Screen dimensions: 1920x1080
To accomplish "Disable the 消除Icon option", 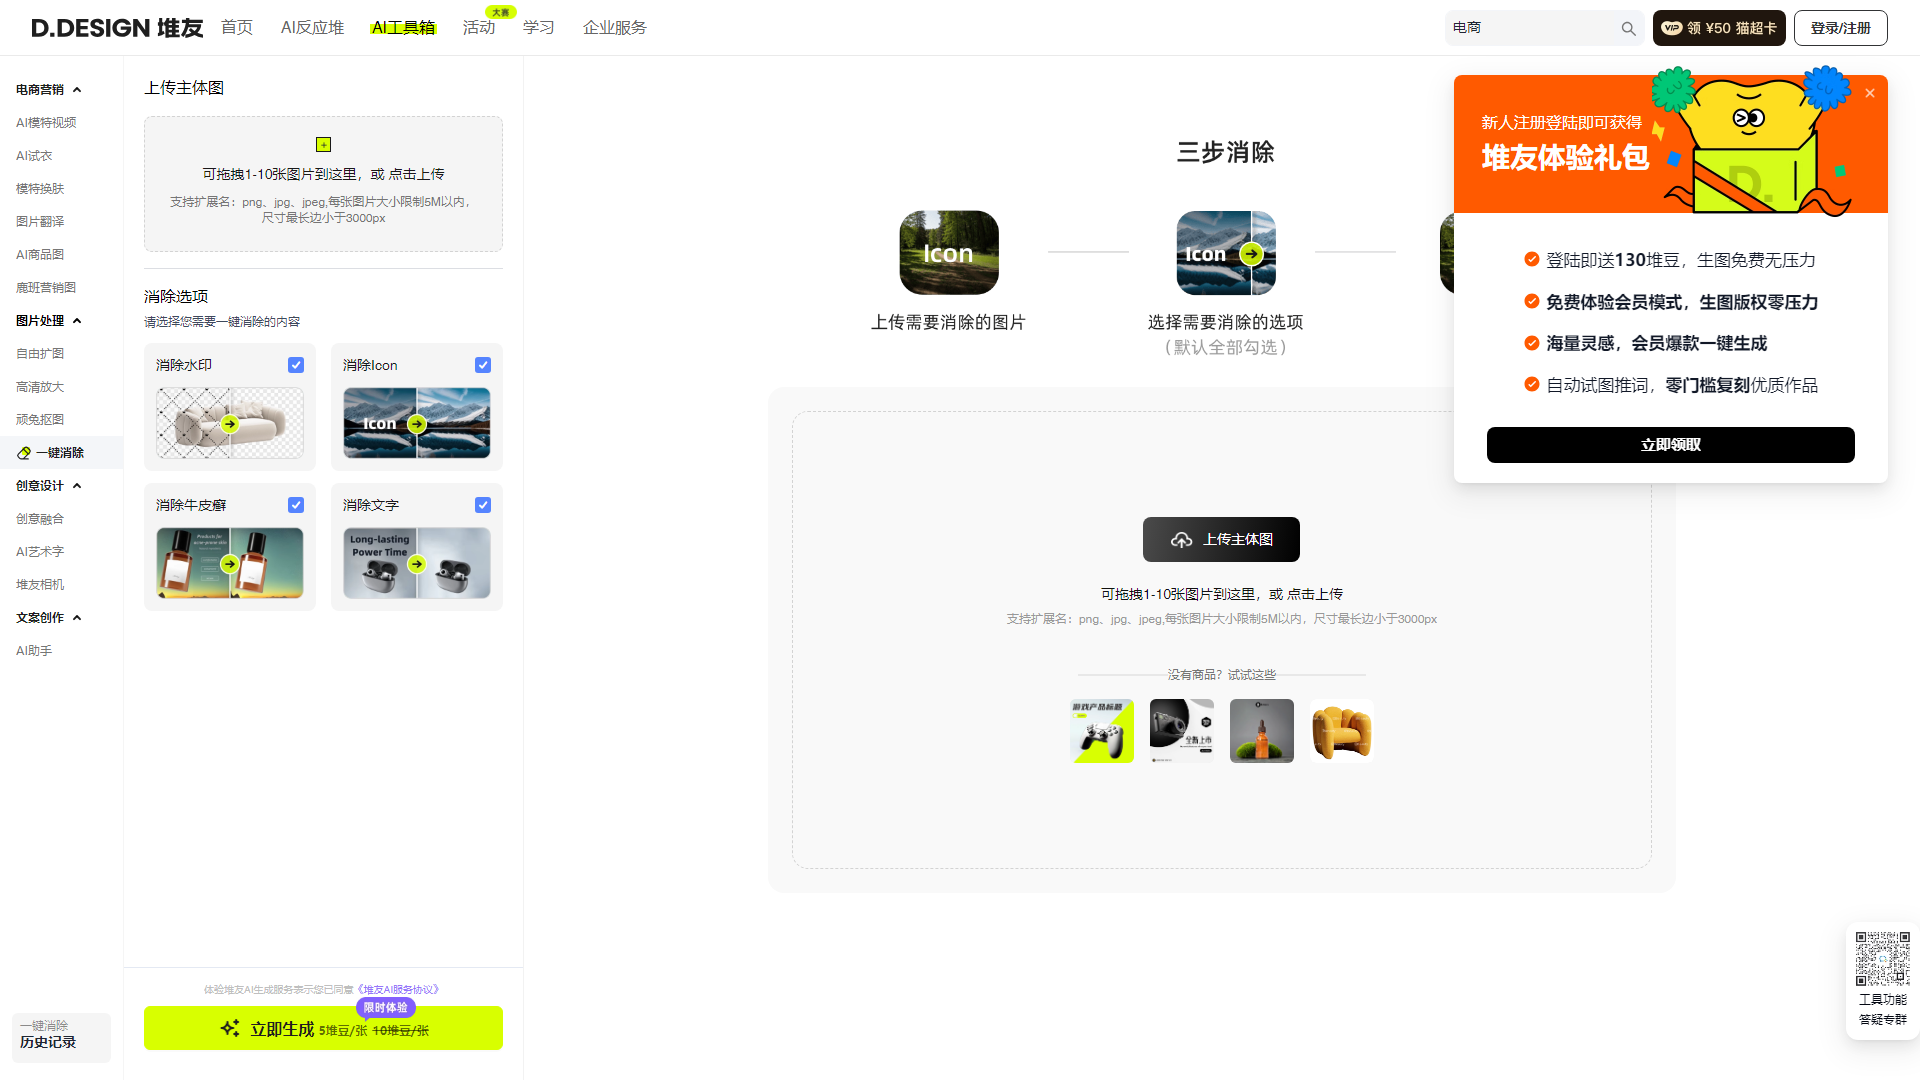I will (483, 365).
